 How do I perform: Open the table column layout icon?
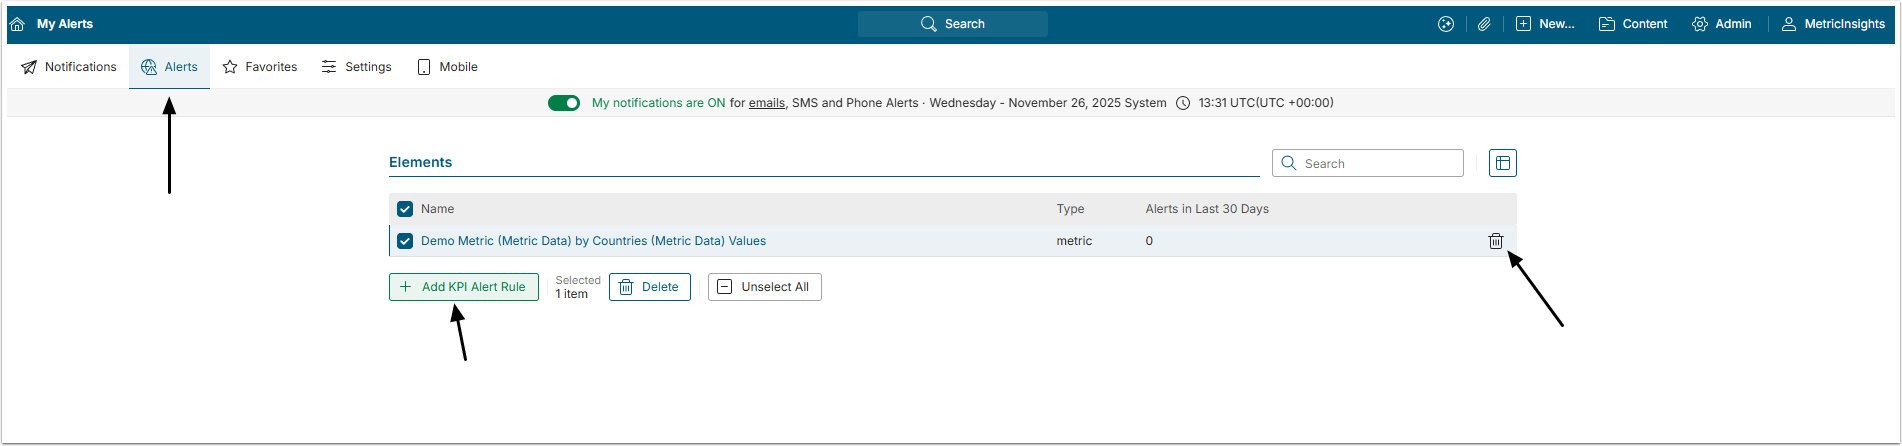point(1502,163)
